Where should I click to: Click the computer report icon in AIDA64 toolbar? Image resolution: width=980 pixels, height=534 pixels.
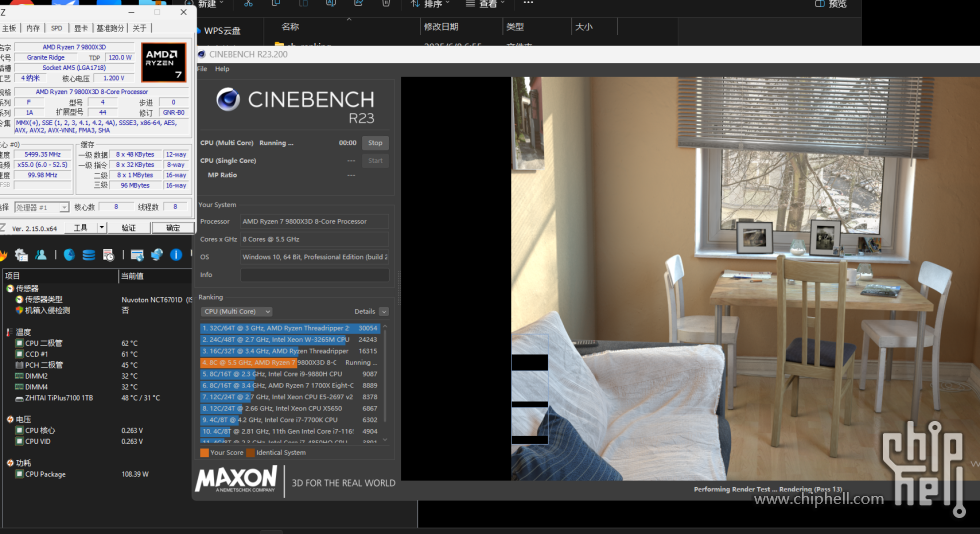pyautogui.click(x=21, y=254)
